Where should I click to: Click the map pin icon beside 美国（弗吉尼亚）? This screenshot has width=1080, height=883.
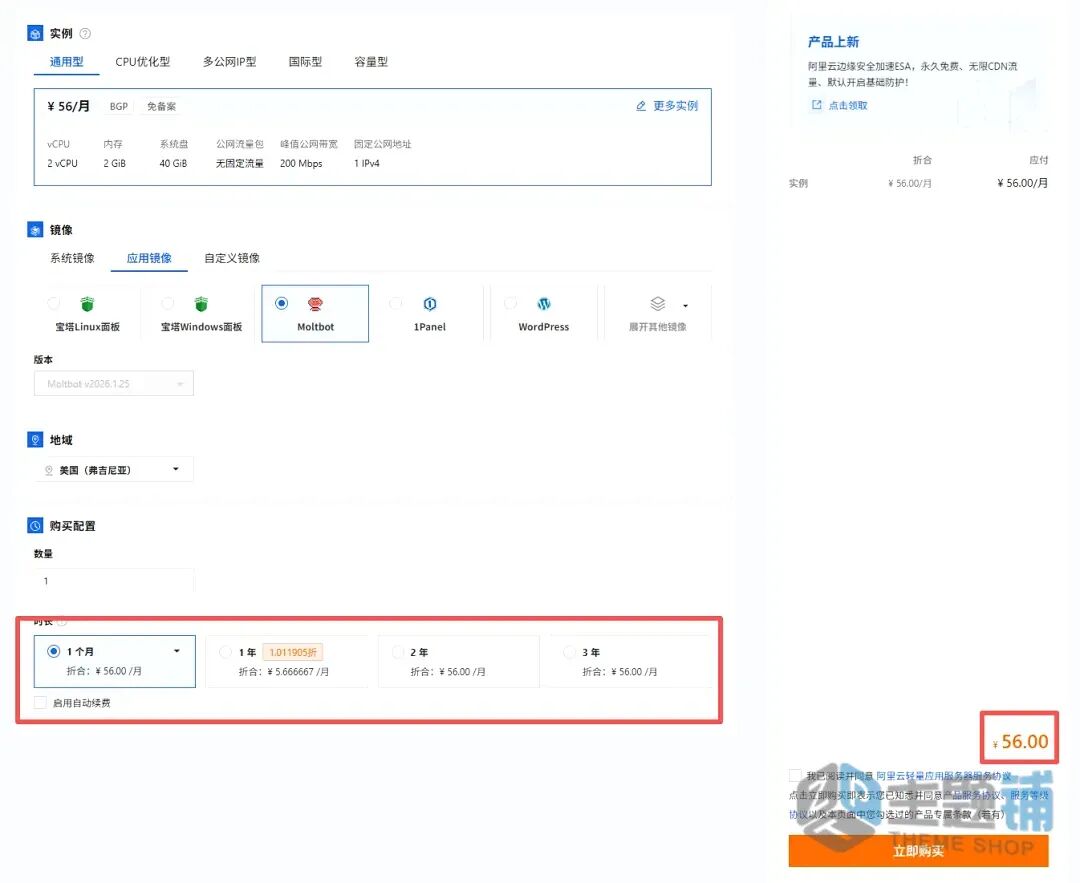[49, 470]
